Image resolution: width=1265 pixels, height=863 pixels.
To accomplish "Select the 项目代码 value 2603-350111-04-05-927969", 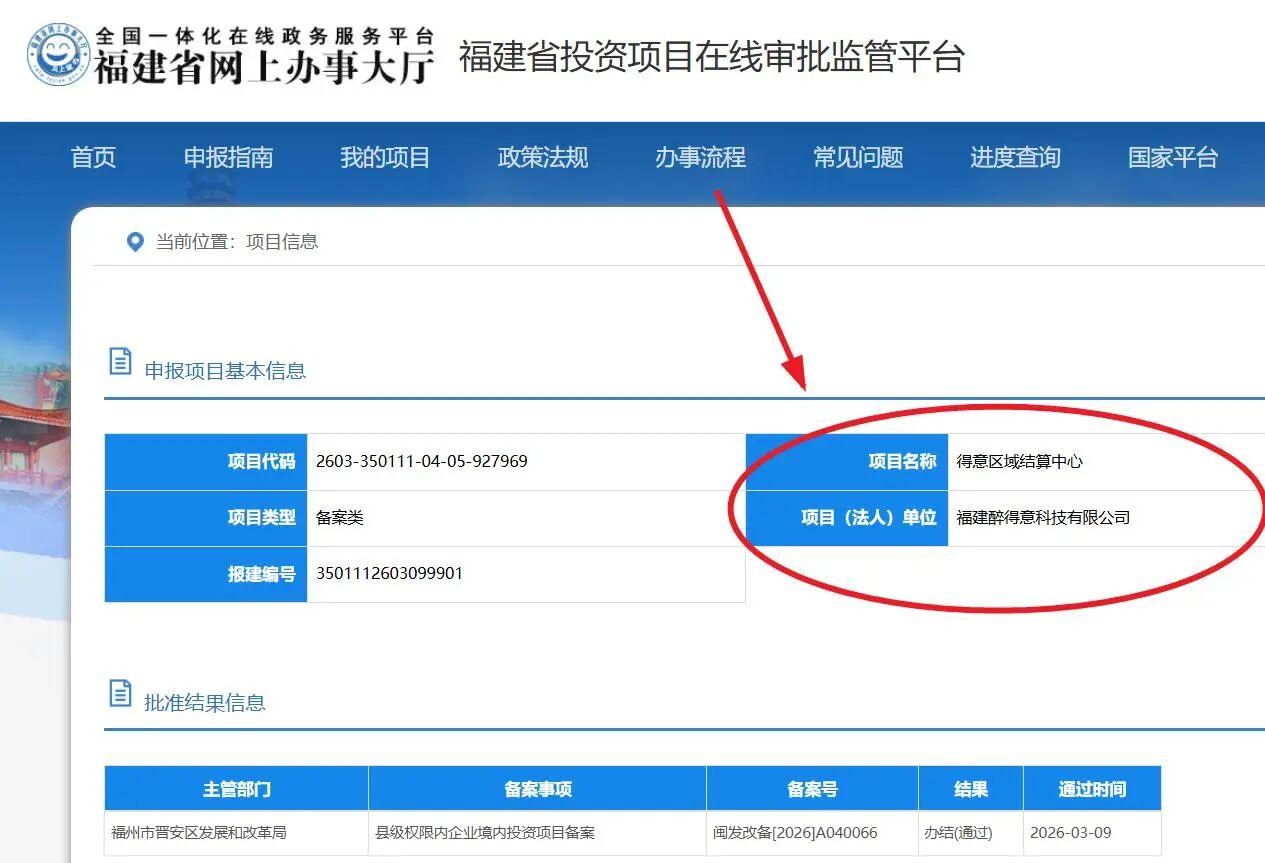I will coord(420,461).
